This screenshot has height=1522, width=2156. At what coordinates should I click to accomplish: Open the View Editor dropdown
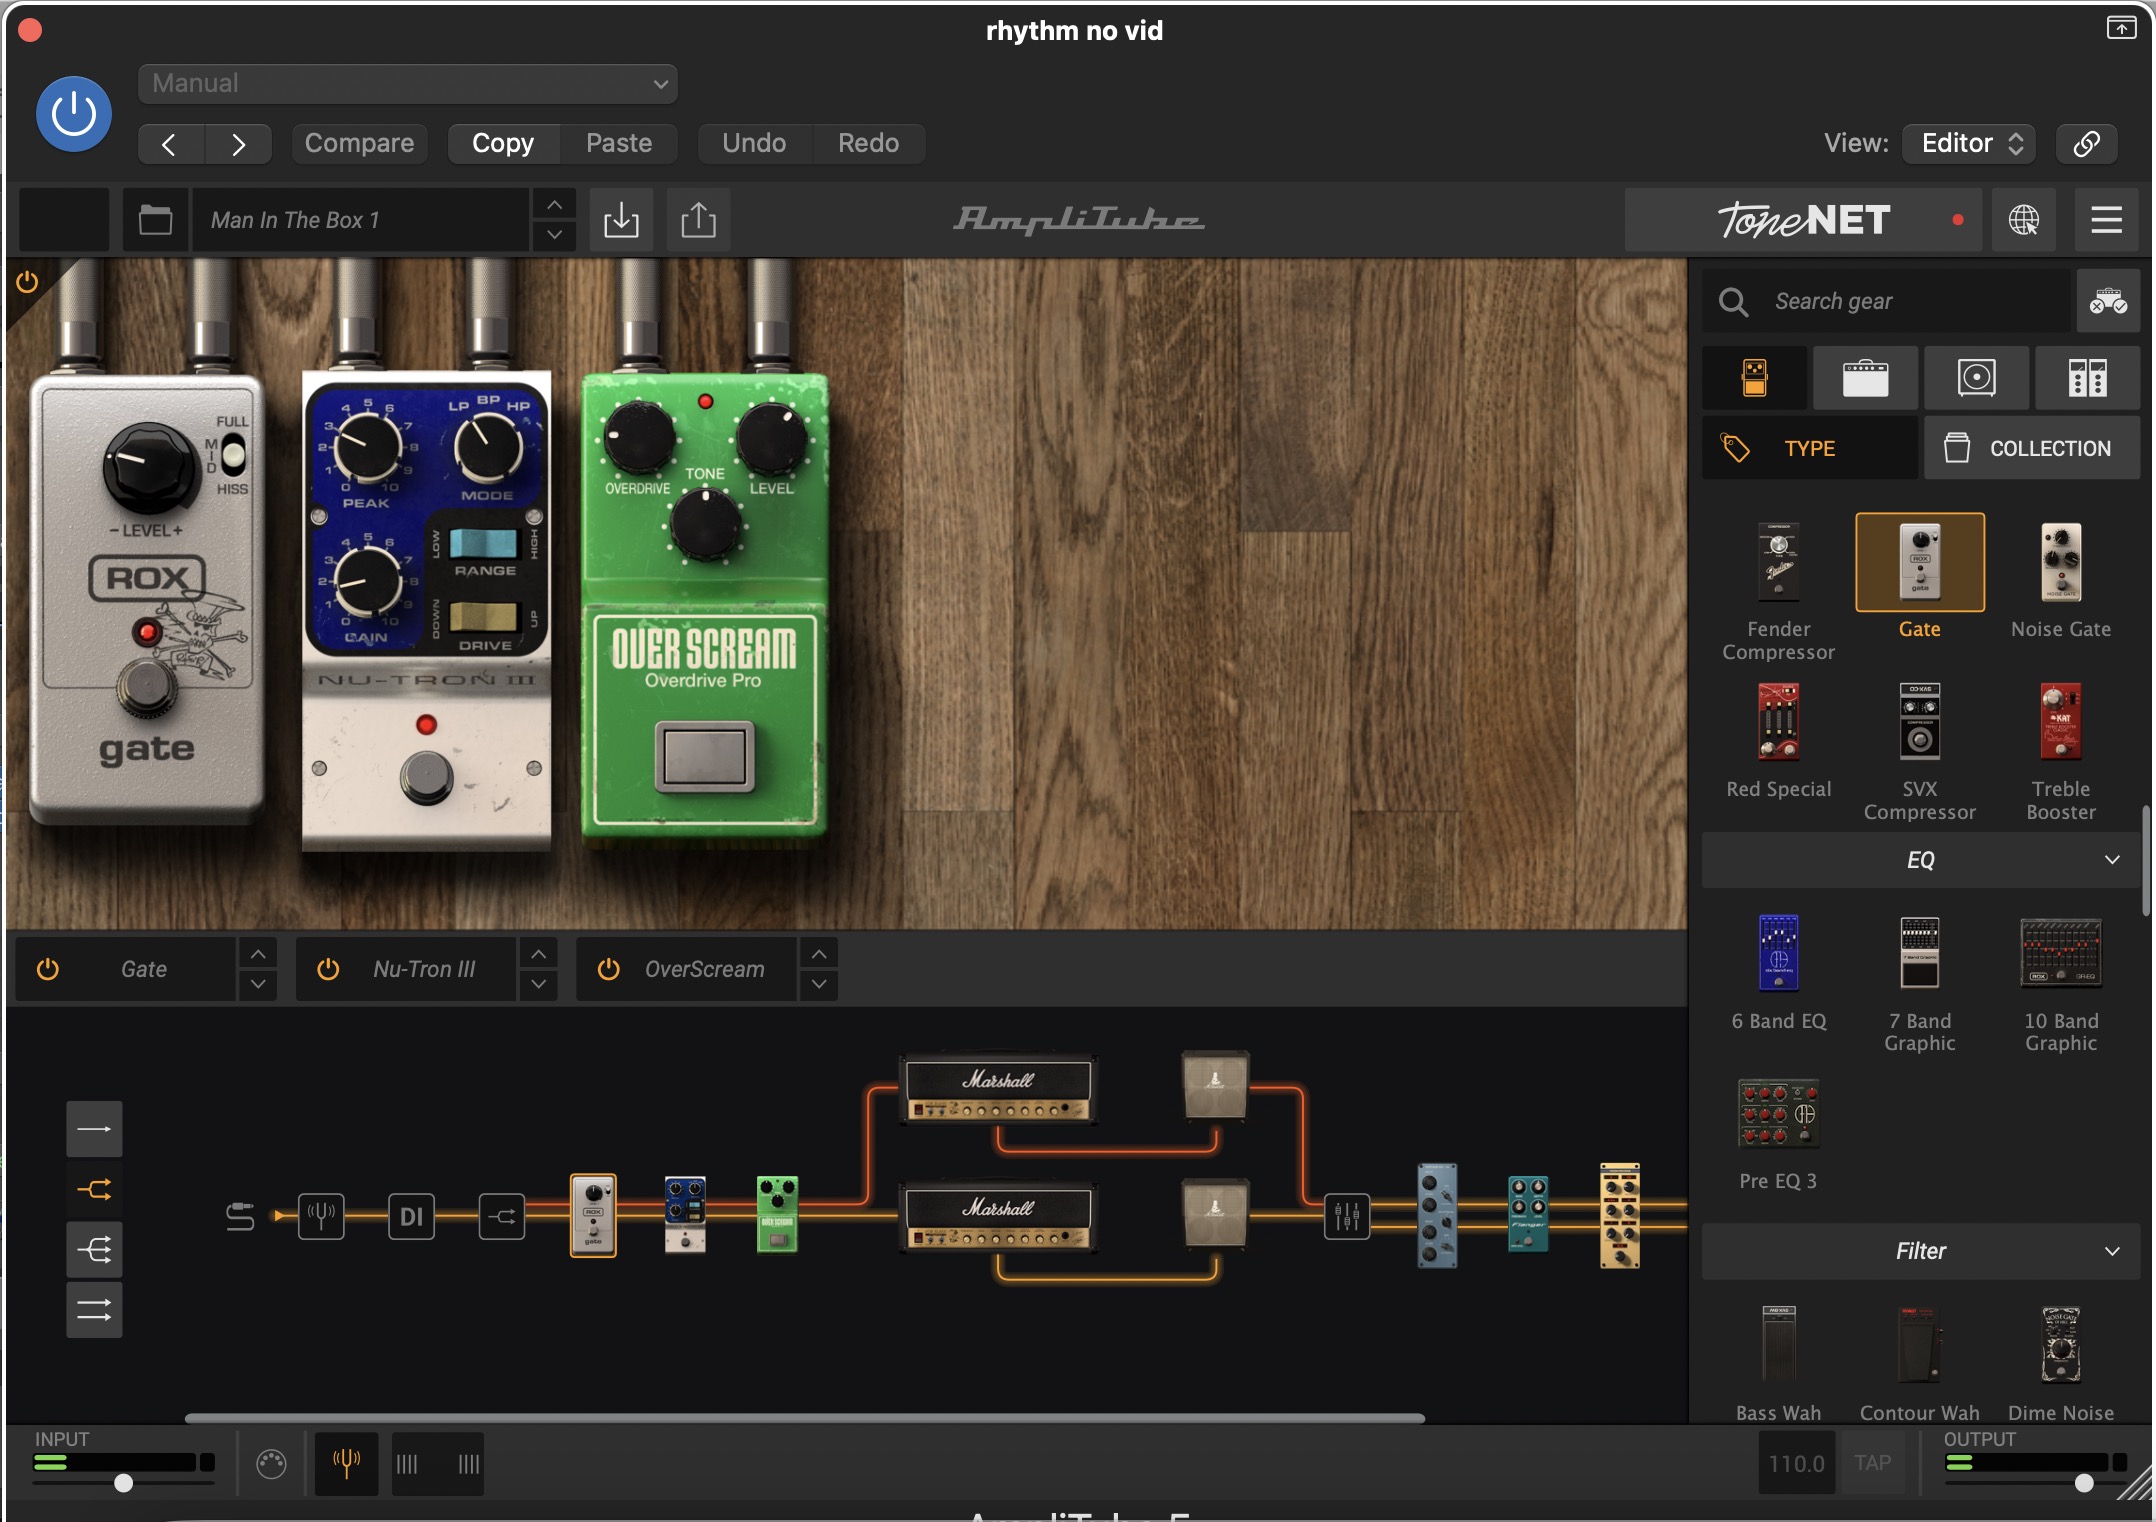click(x=1968, y=143)
